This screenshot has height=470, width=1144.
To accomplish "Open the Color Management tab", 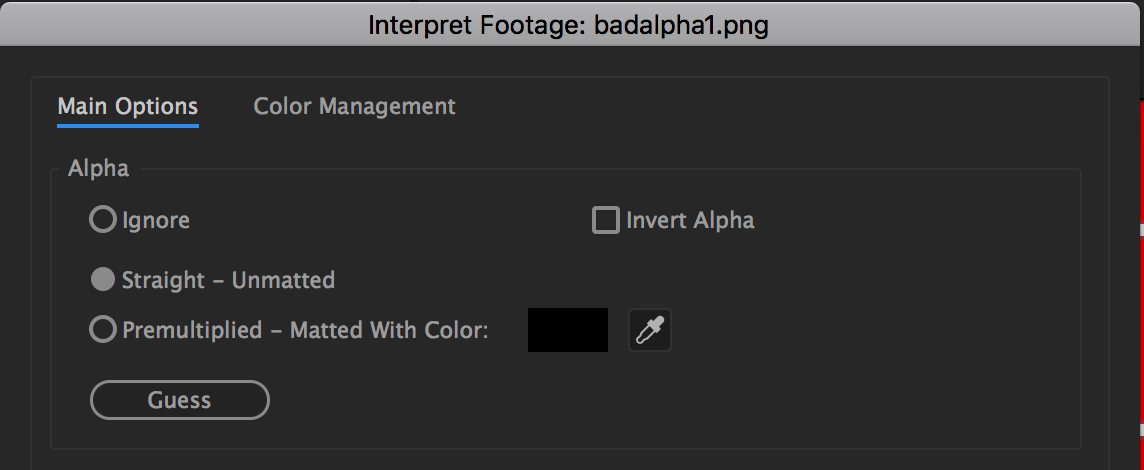I will coord(354,106).
